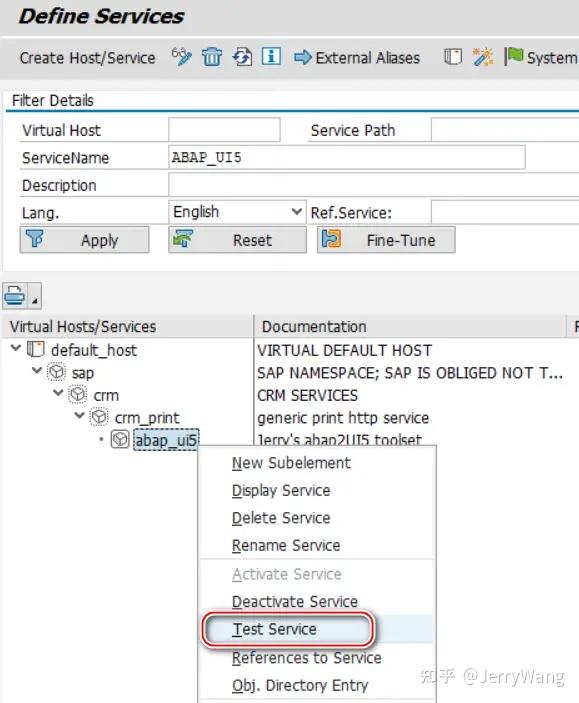Click the magic wand icon
The height and width of the screenshot is (703, 579).
click(x=483, y=57)
